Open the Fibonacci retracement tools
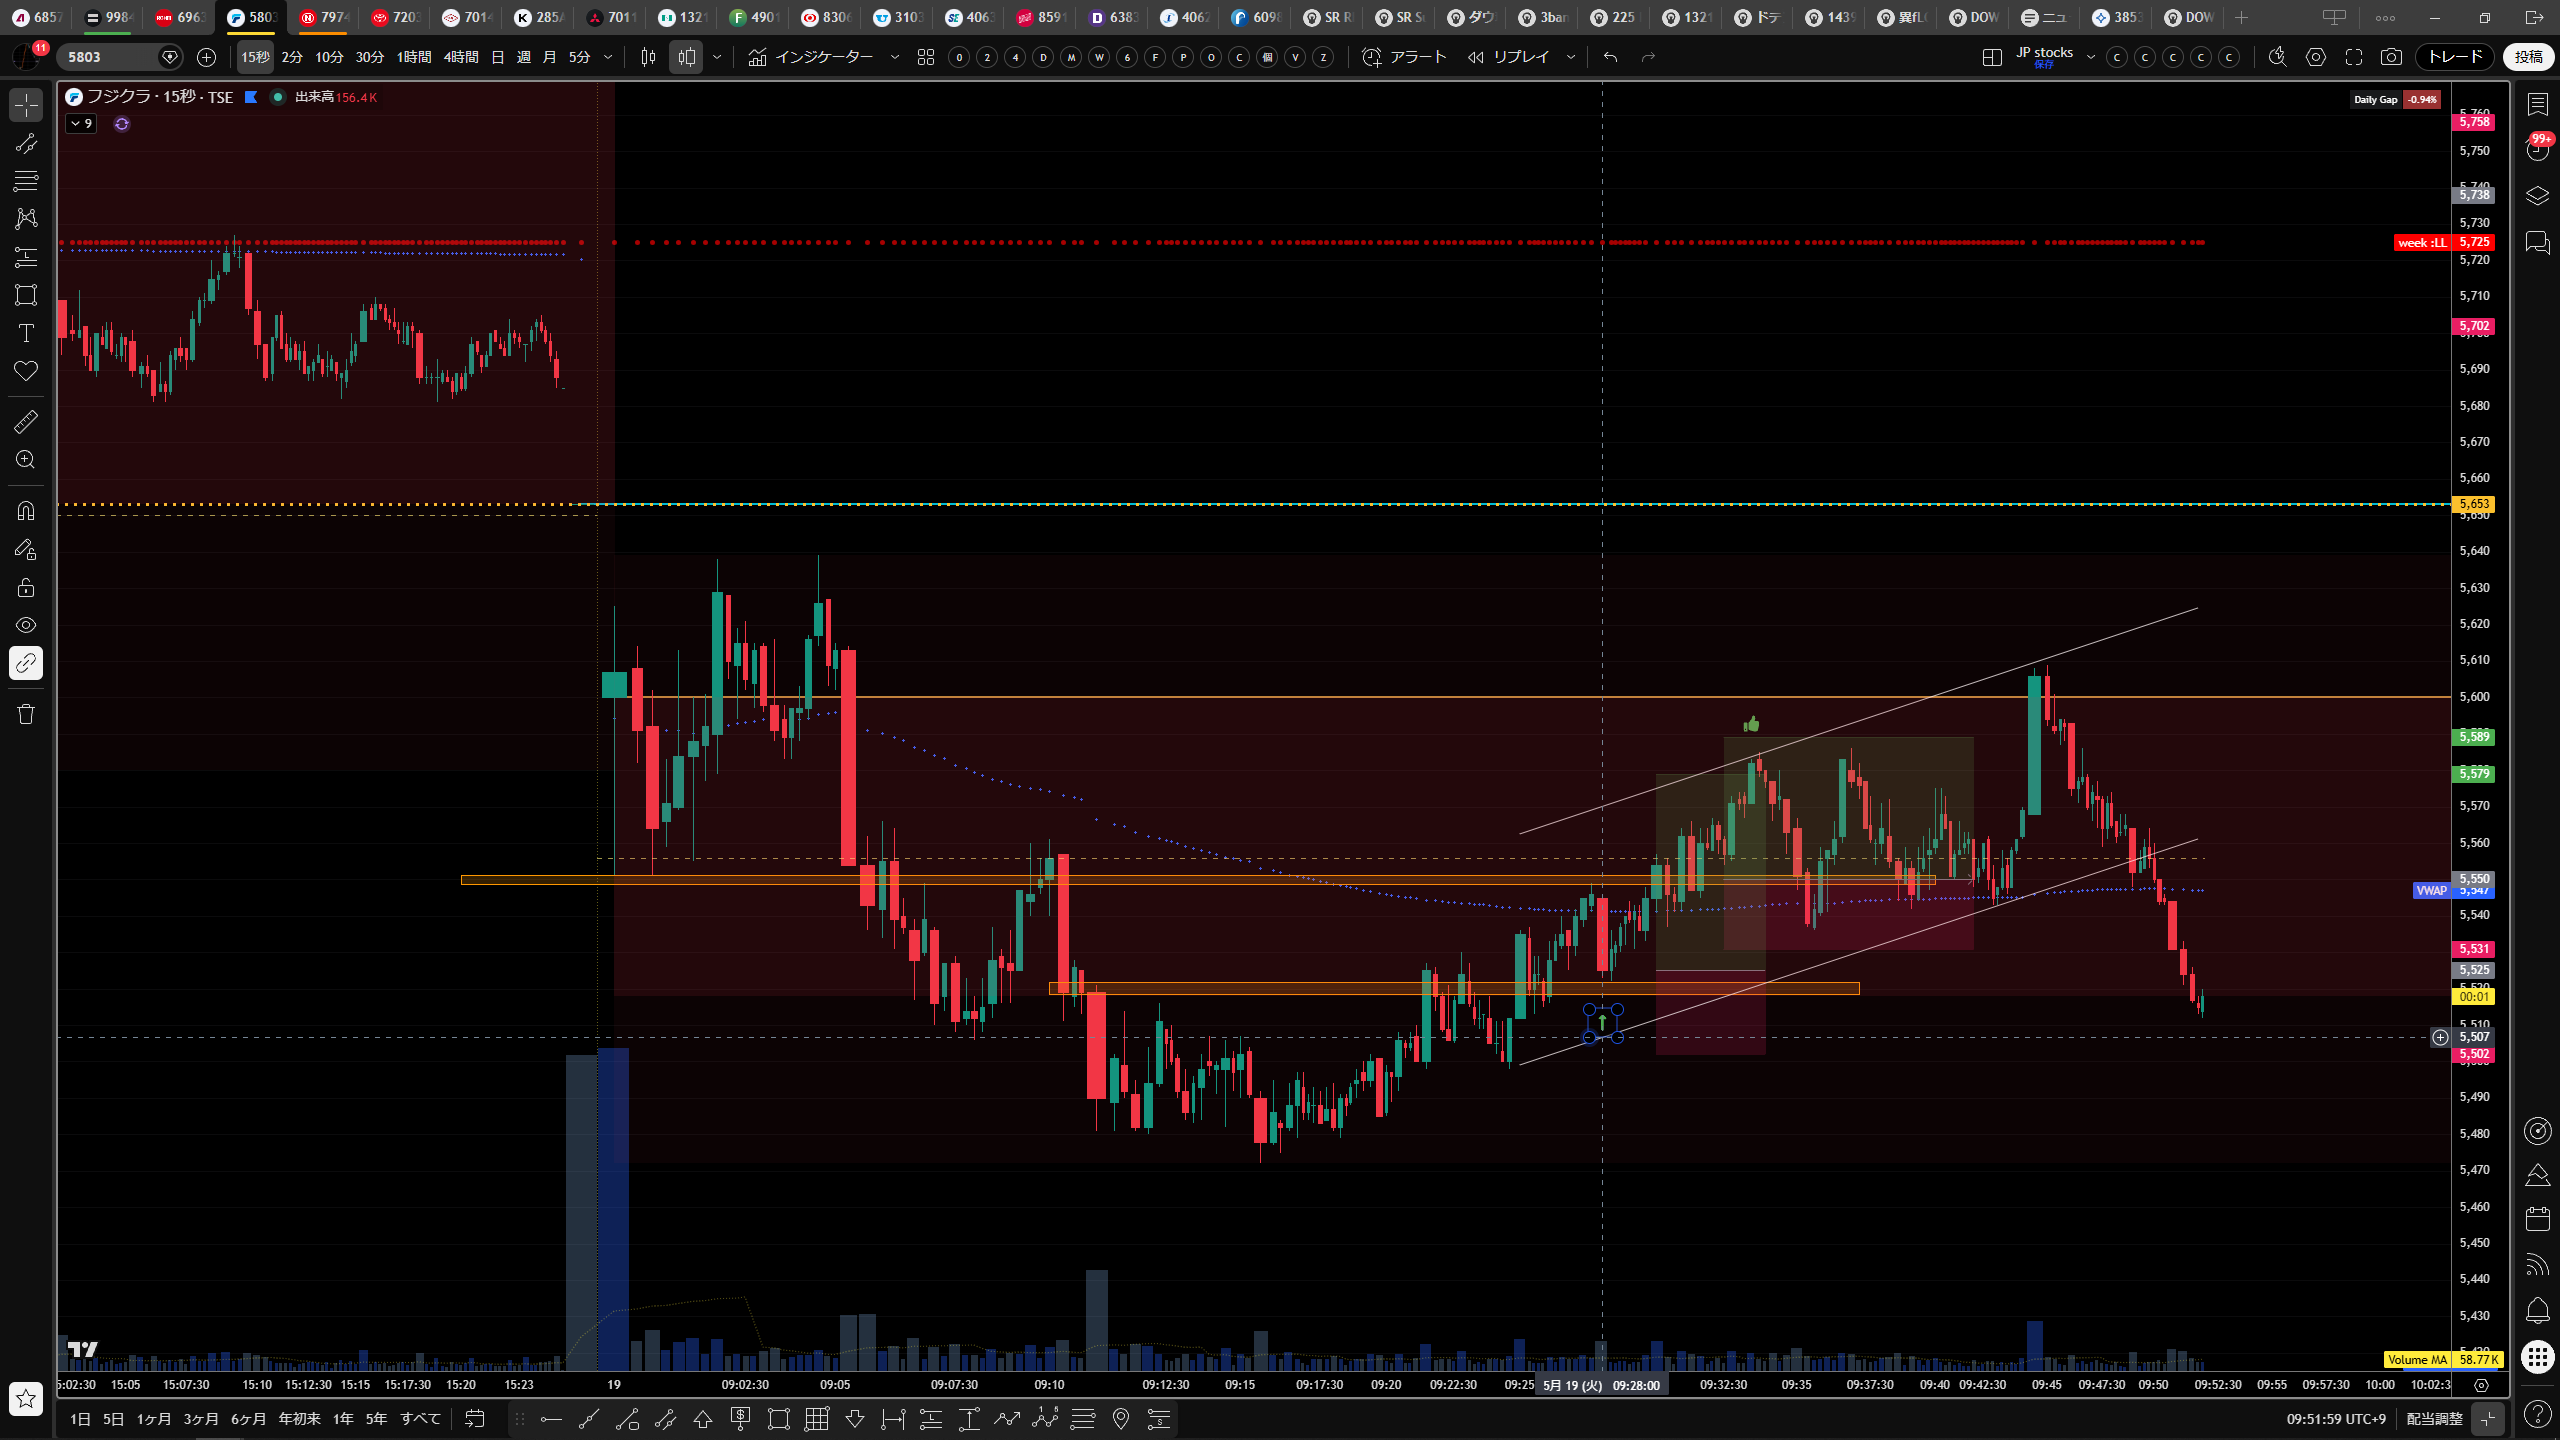This screenshot has height=1440, width=2560. click(x=26, y=181)
